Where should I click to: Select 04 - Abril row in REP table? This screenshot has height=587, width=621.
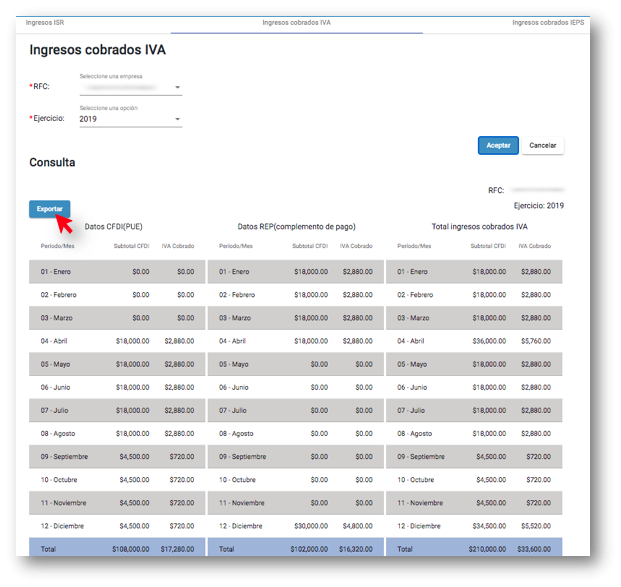tap(295, 341)
